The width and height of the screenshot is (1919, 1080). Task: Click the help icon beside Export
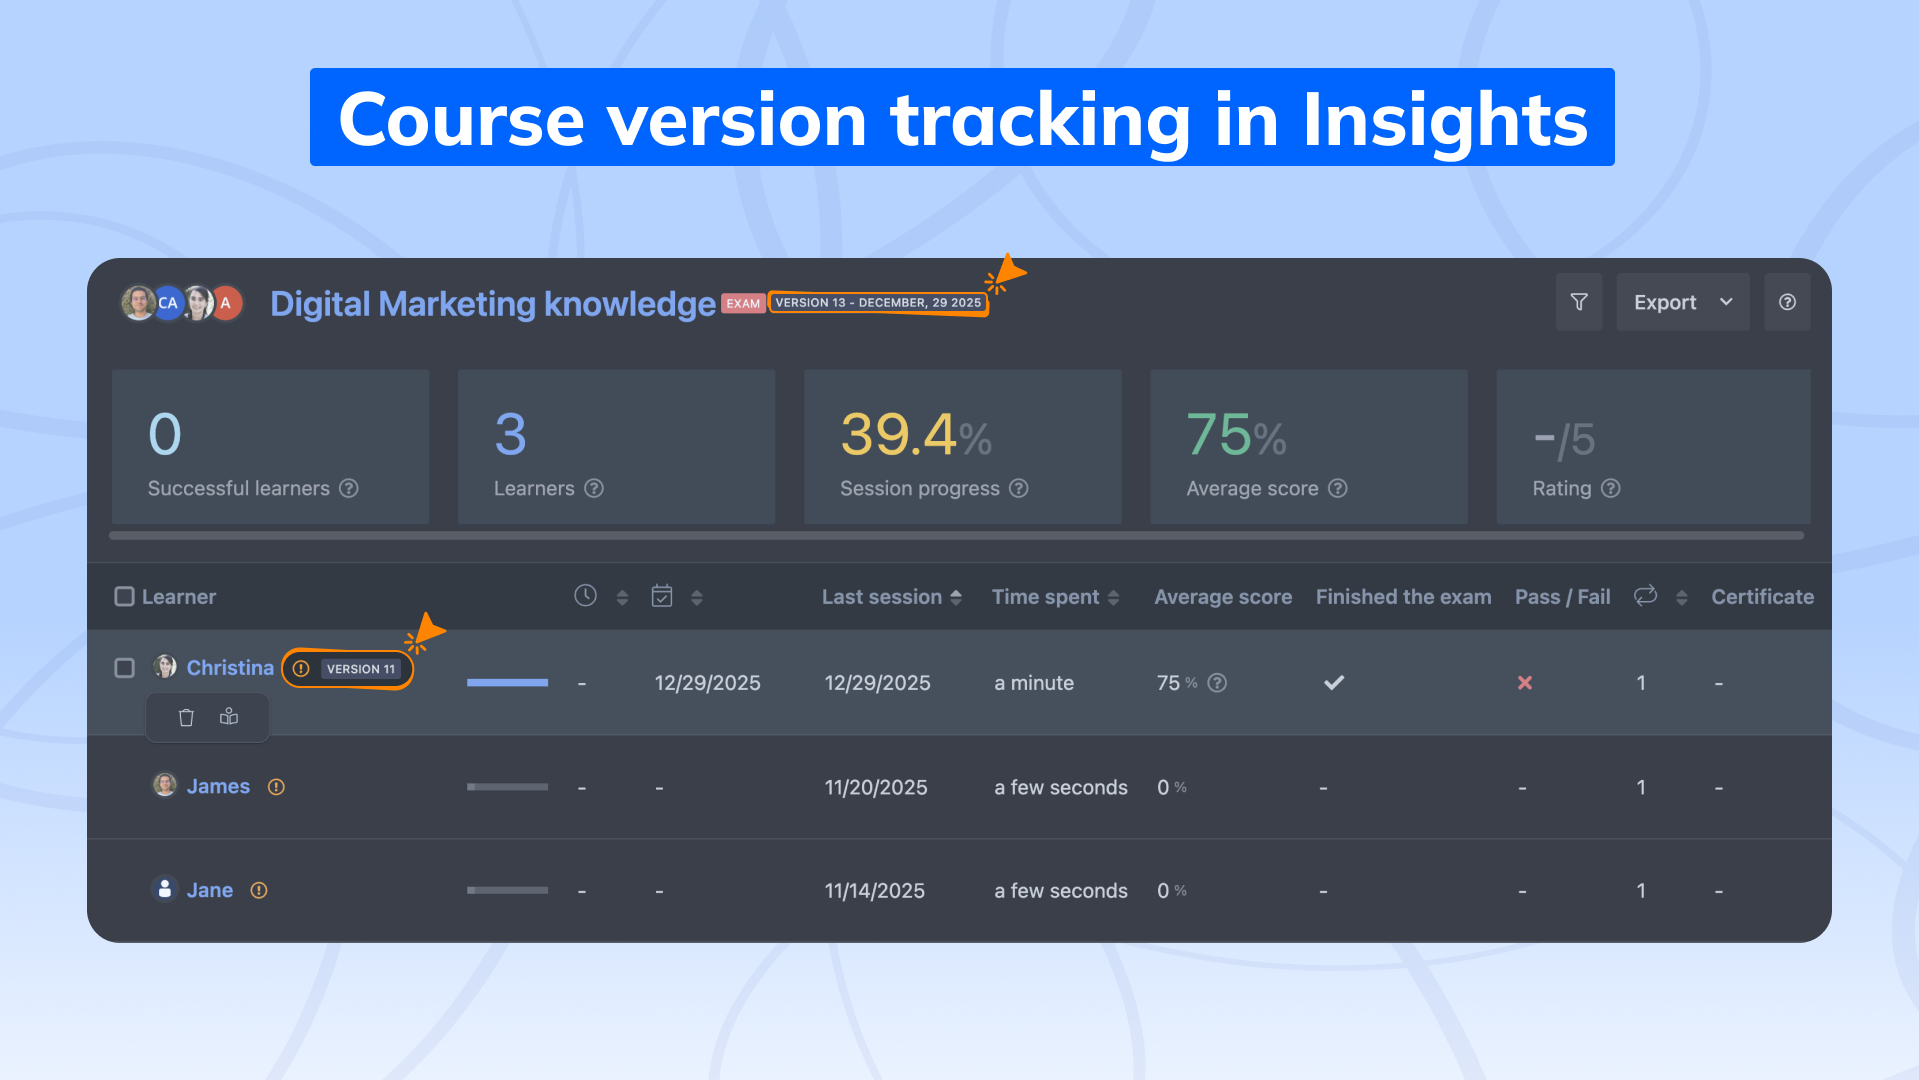point(1787,302)
